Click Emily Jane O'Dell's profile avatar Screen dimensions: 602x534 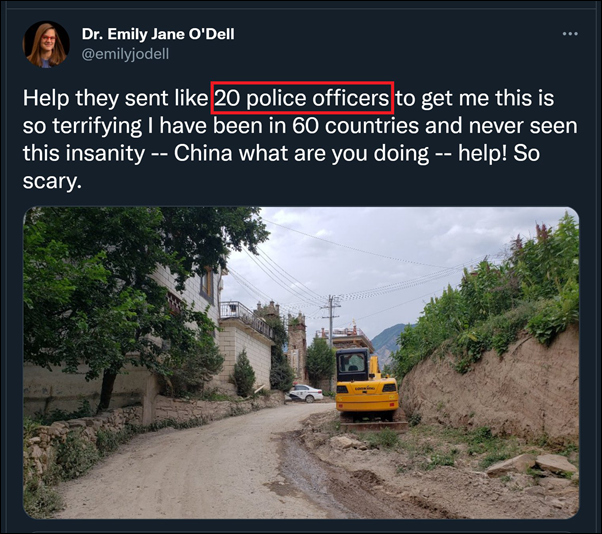pos(46,44)
